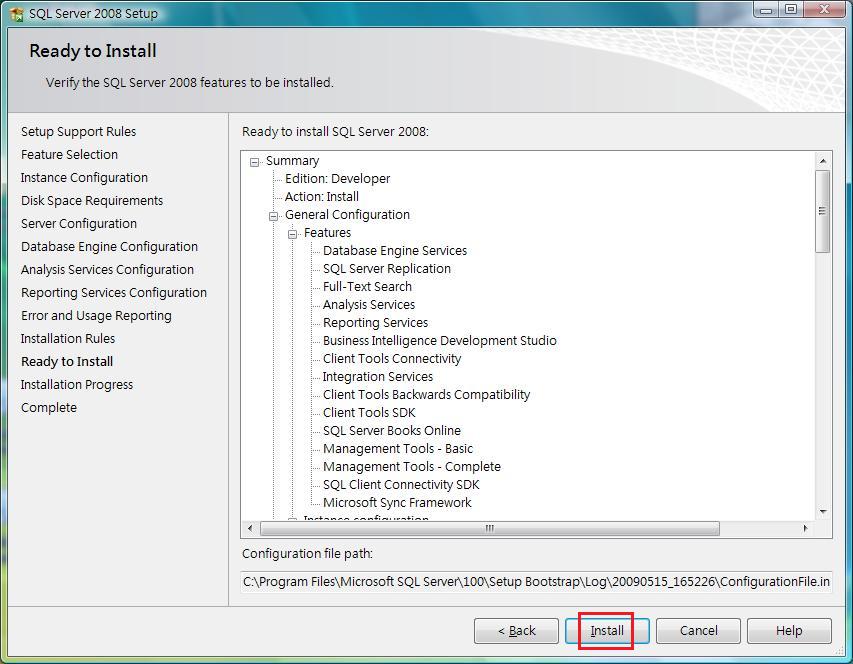Select SQL Client Connectivity SDK item

pos(401,485)
